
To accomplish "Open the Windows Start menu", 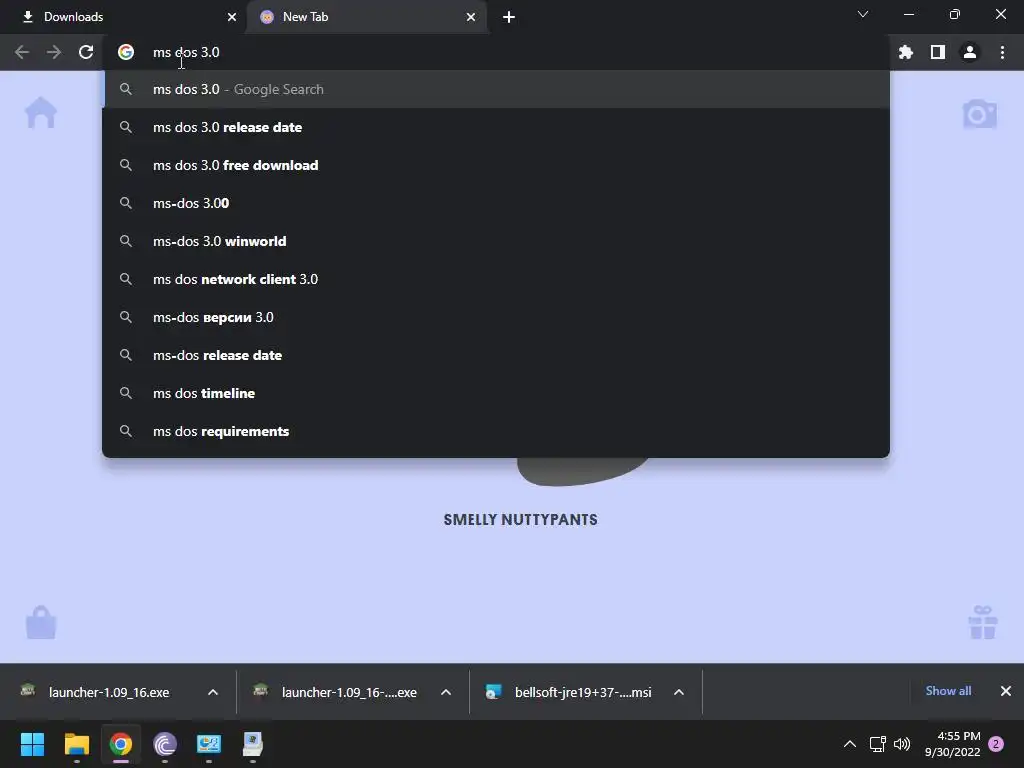I will 32,744.
